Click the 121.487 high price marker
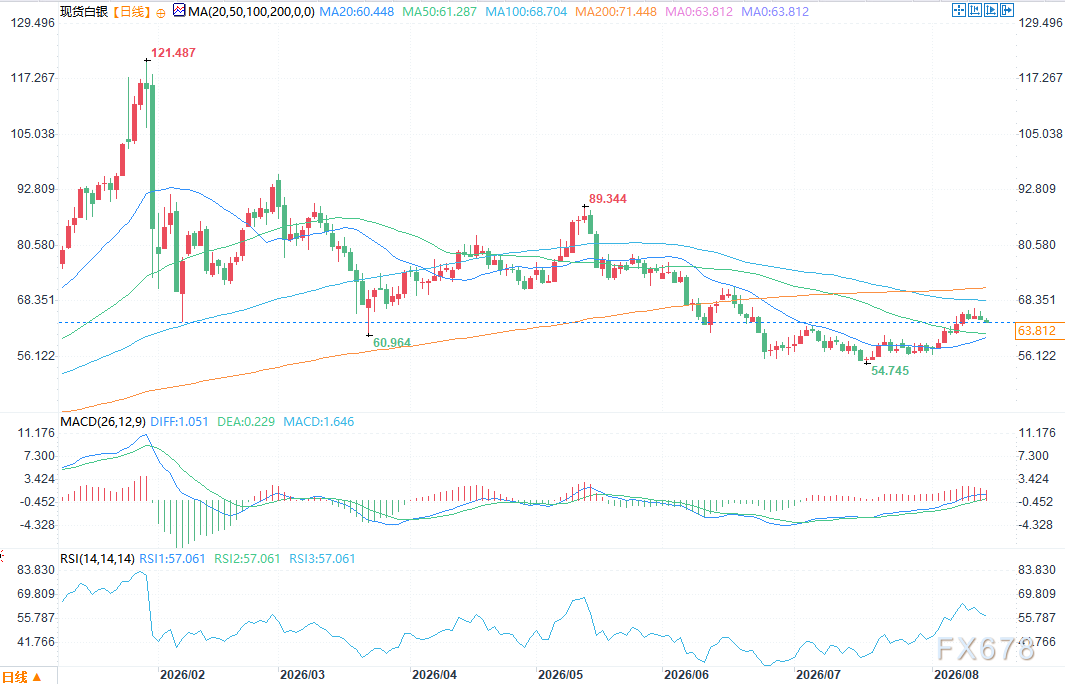This screenshot has width=1065, height=684. (173, 53)
